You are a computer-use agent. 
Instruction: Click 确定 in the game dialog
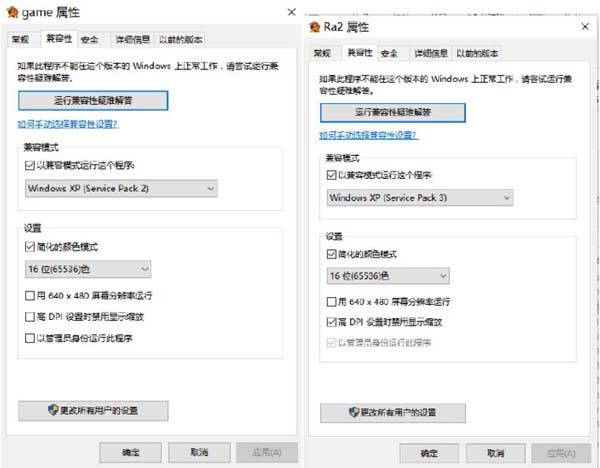coord(131,453)
